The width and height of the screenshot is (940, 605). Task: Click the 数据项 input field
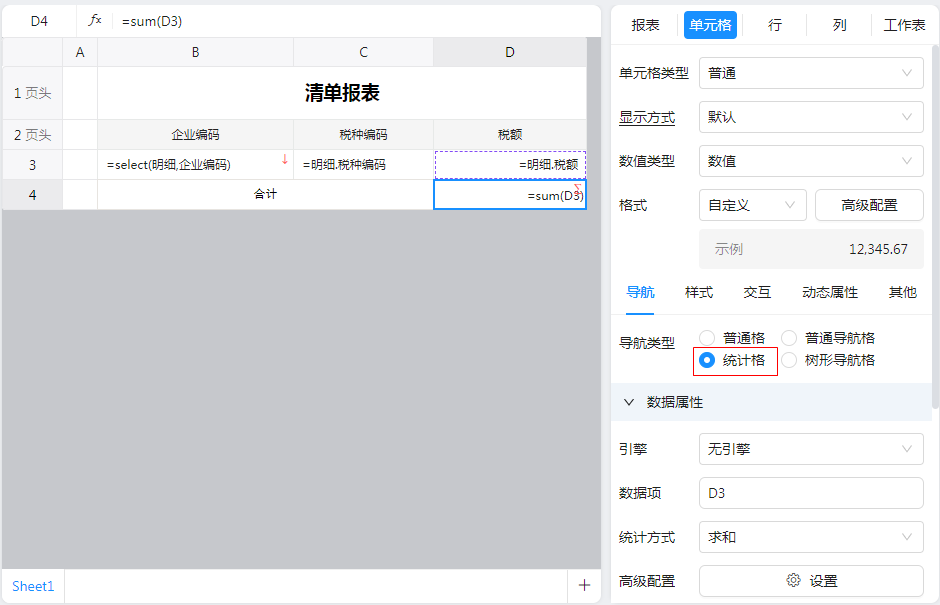click(810, 493)
